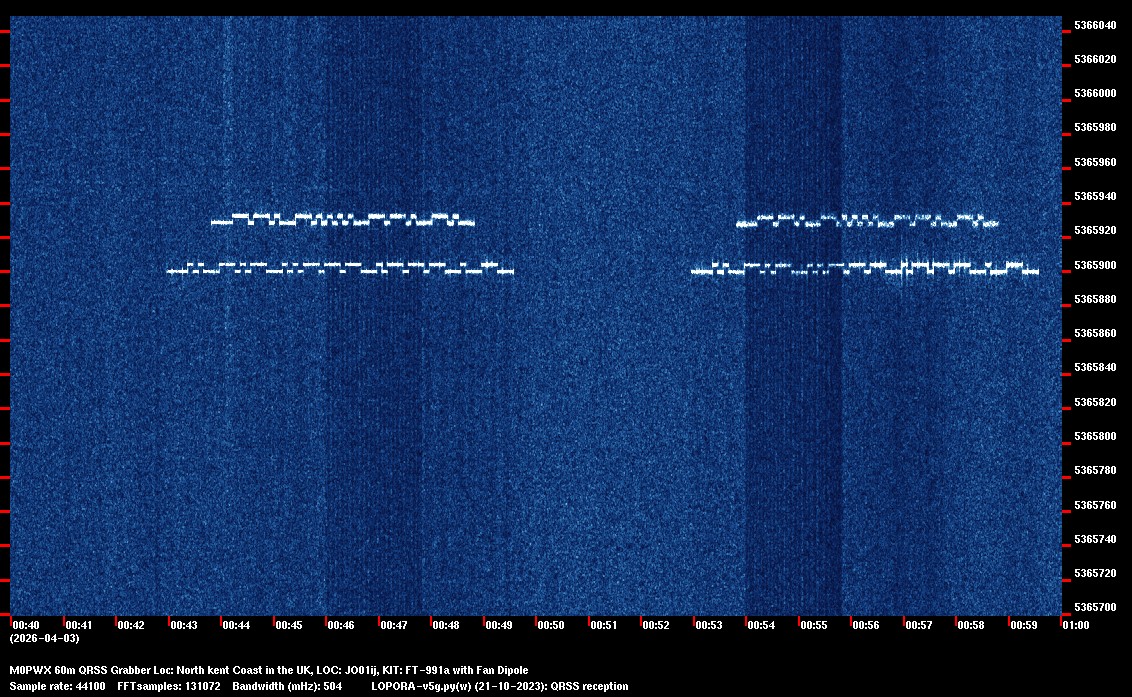Click the M0PWX 60m QRSS Grabber caption
The image size is (1132, 697).
point(268,670)
